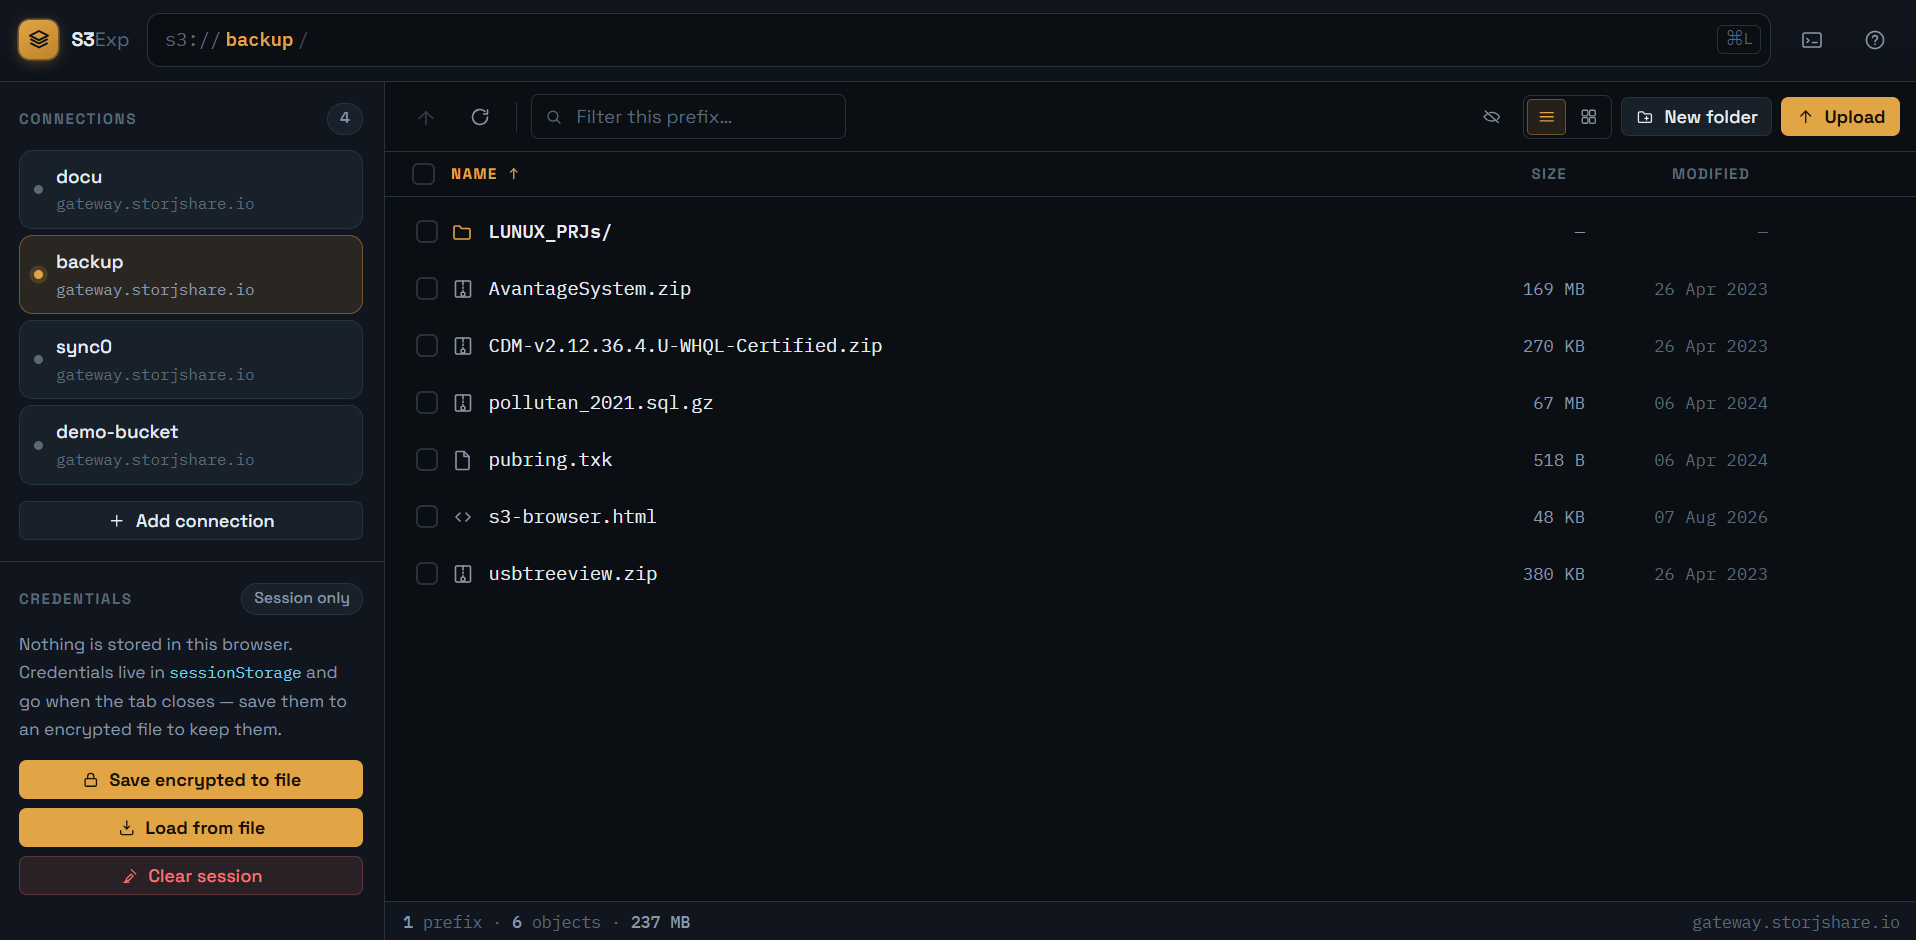Image resolution: width=1916 pixels, height=940 pixels.
Task: Check the CDM-v2.12.36.4.U-WHQL-Certified.zip checkbox
Action: click(427, 346)
